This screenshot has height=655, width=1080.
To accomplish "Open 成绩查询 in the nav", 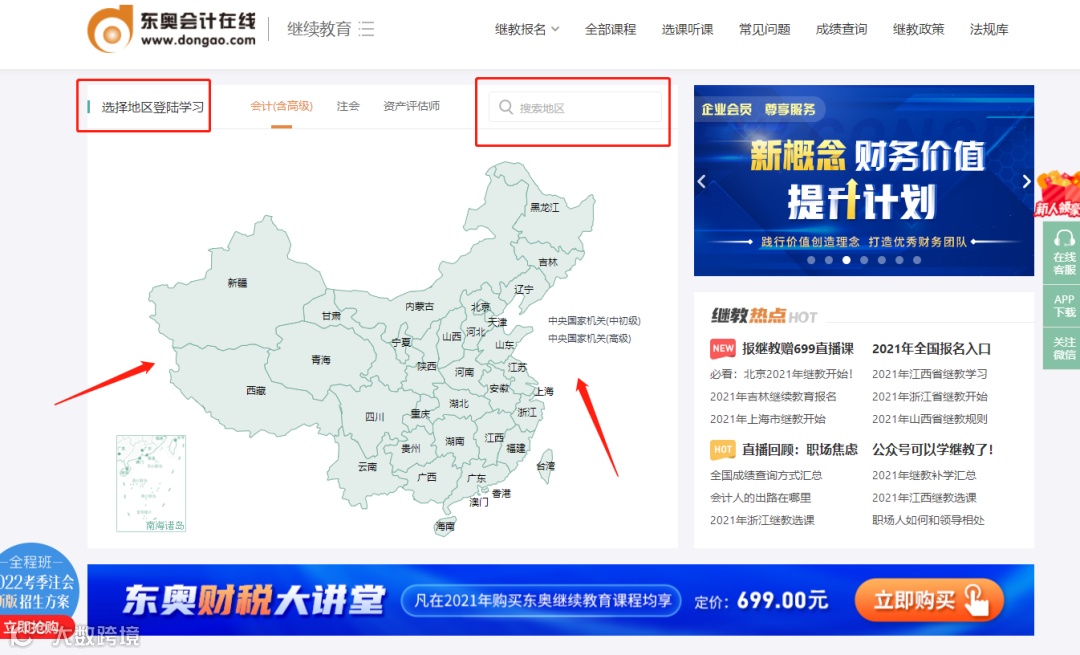I will (x=841, y=30).
